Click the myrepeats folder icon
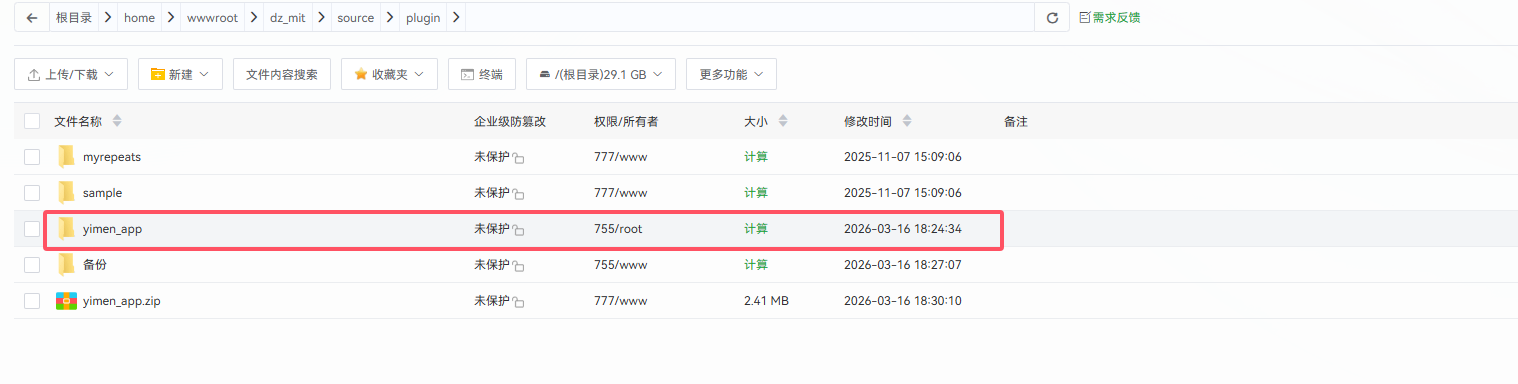This screenshot has width=1518, height=384. (x=66, y=157)
